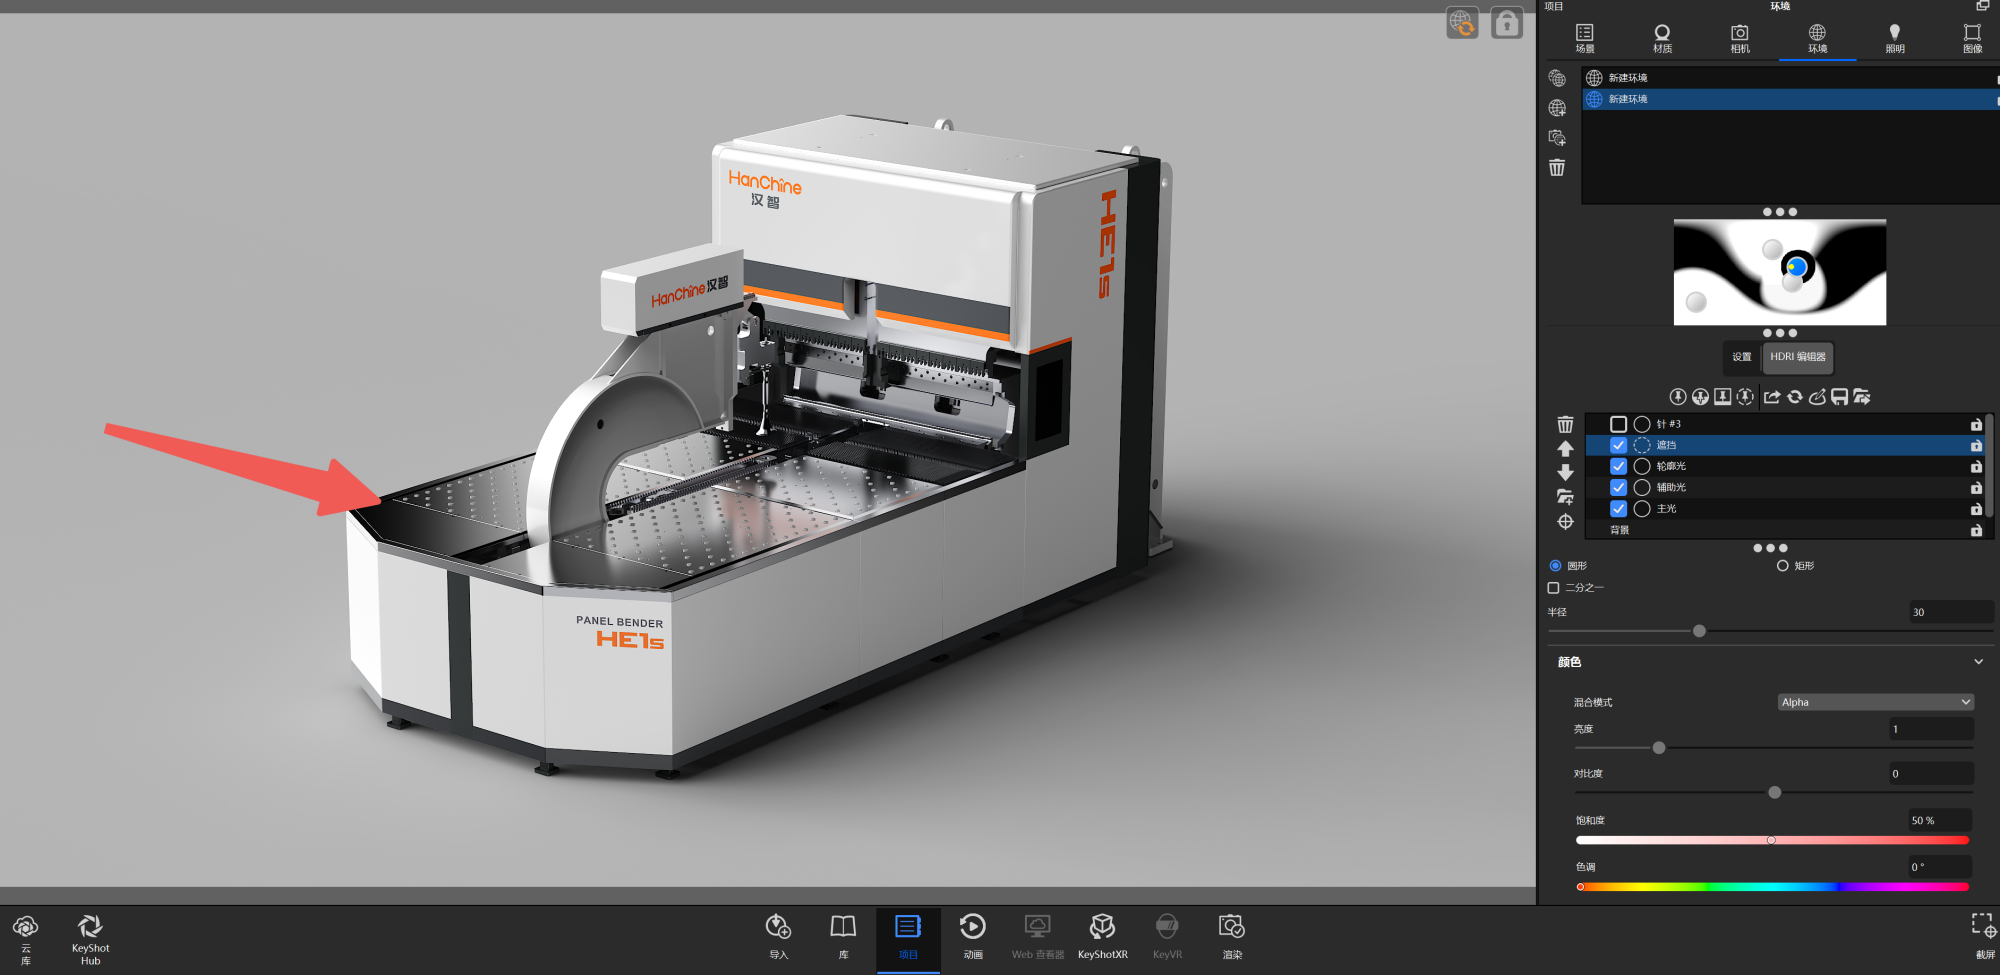Click the refresh HDRI icon in the editor toolbar
Viewport: 2000px width, 975px height.
click(1795, 397)
